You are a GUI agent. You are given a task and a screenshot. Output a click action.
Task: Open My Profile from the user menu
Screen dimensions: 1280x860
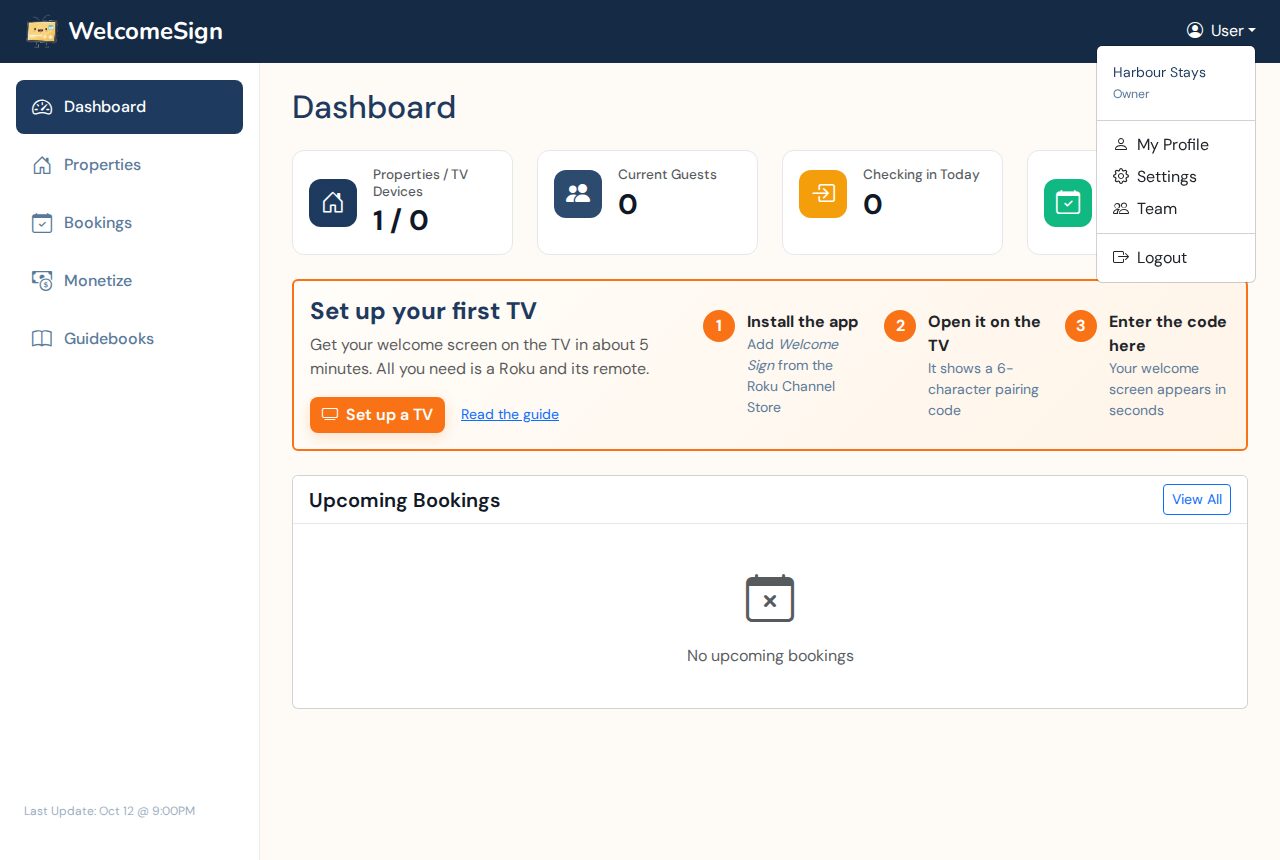point(1176,145)
